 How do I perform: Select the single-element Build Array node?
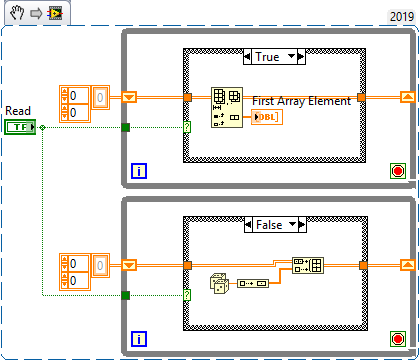tap(253, 283)
